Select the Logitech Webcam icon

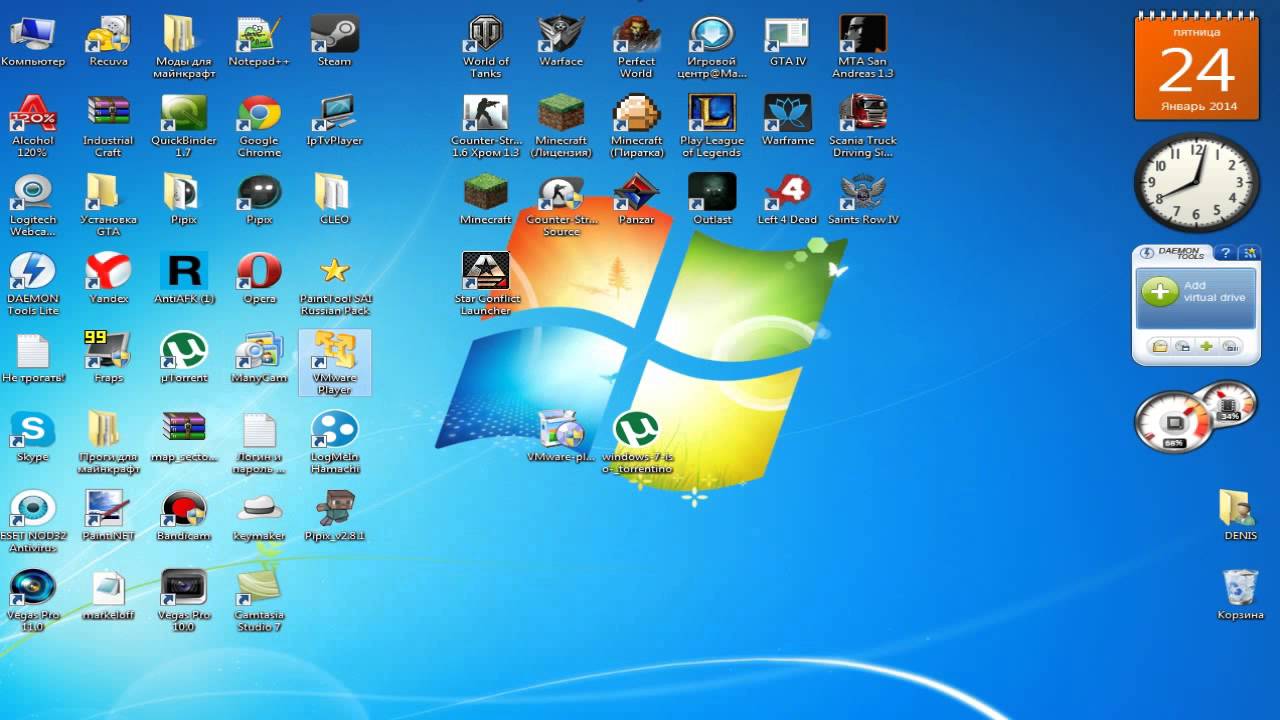33,206
